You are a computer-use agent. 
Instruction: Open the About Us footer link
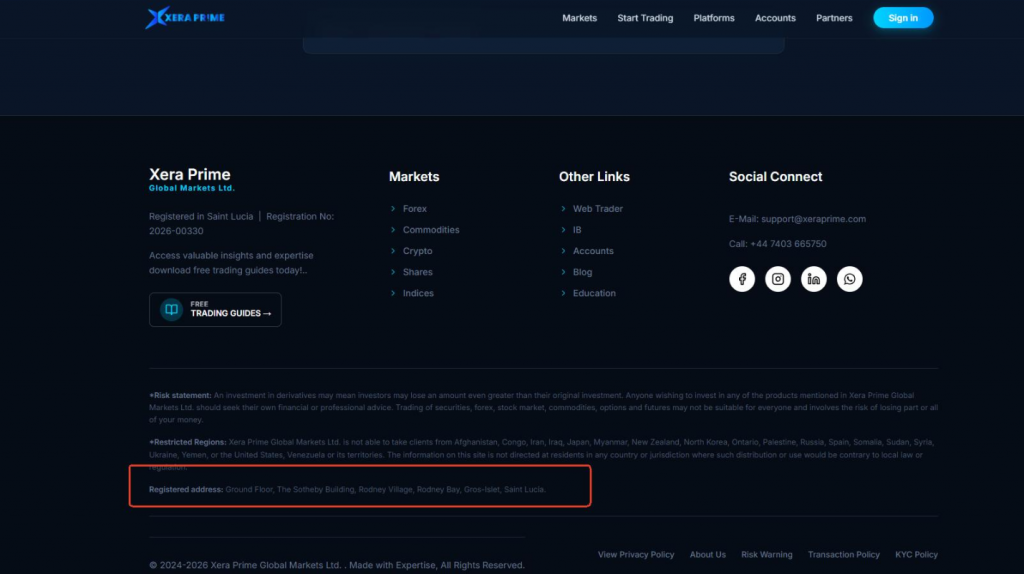pyautogui.click(x=707, y=554)
